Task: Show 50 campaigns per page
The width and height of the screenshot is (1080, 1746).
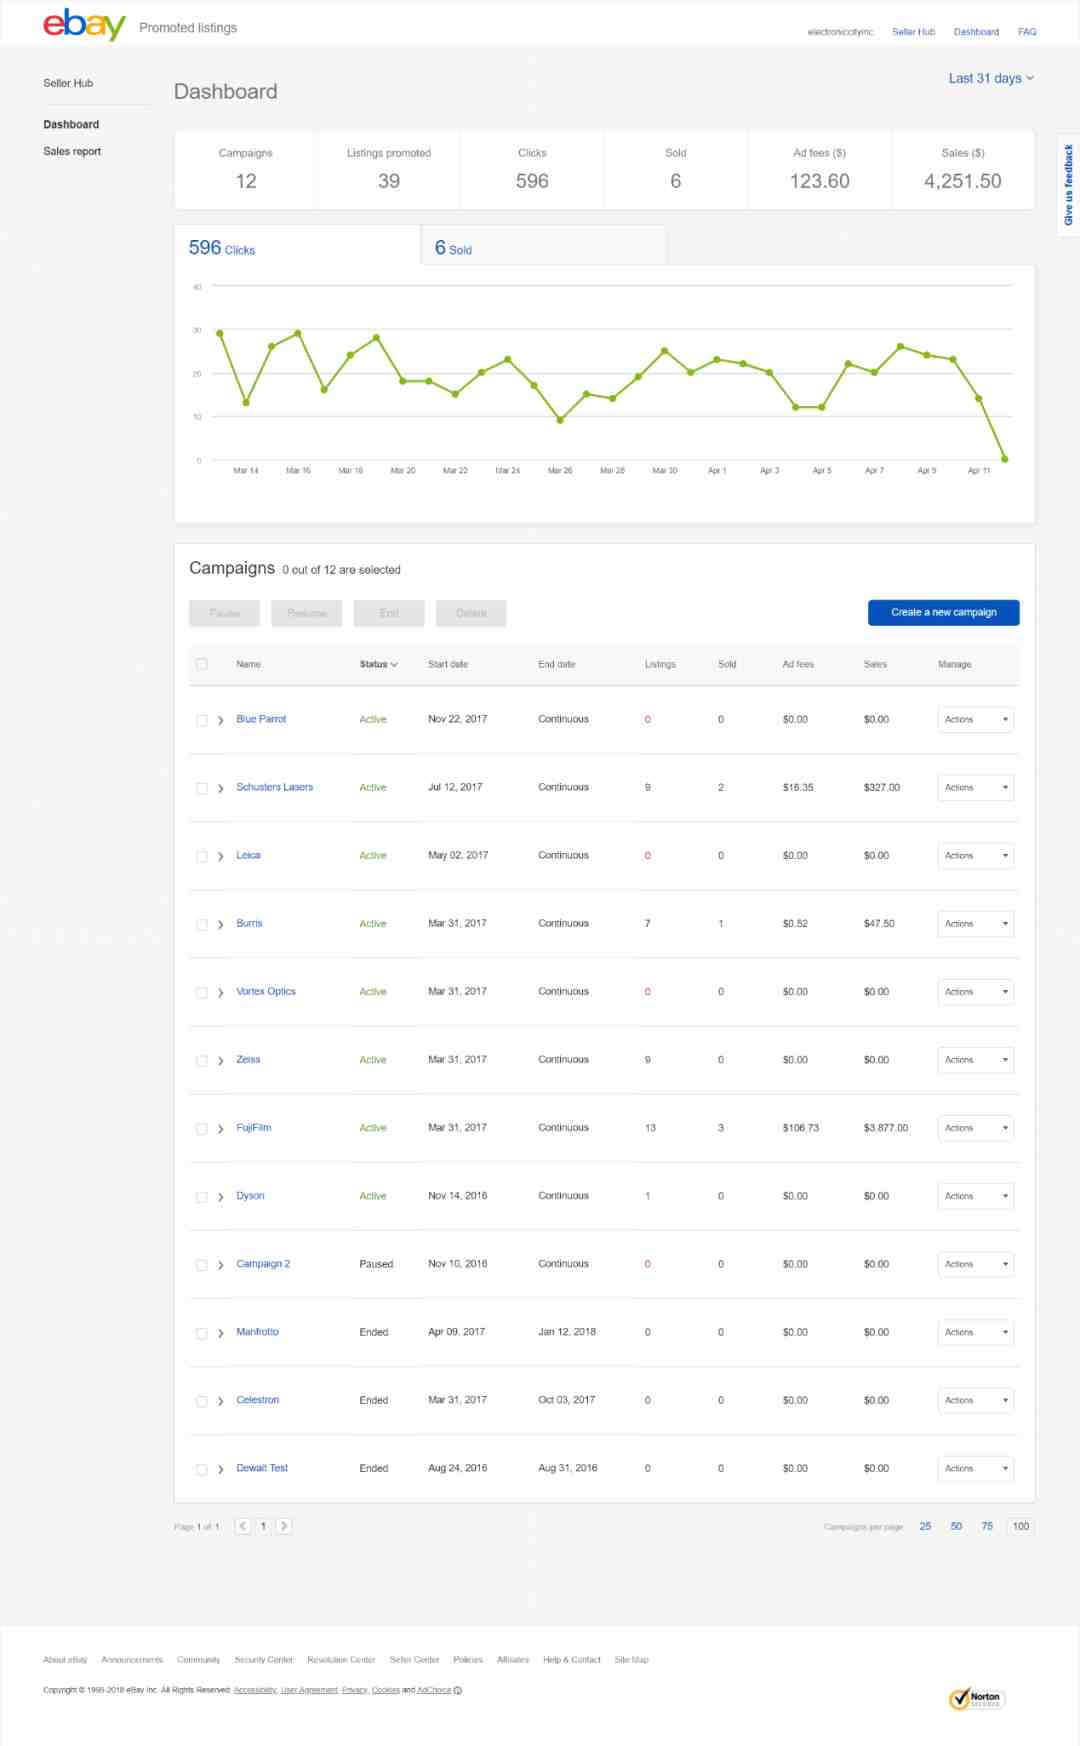Action: click(x=956, y=1526)
